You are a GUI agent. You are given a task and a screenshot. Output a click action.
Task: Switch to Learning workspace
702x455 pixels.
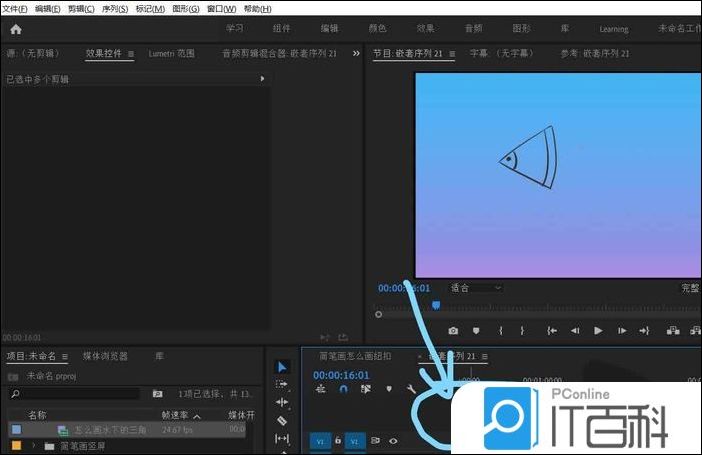click(x=613, y=29)
